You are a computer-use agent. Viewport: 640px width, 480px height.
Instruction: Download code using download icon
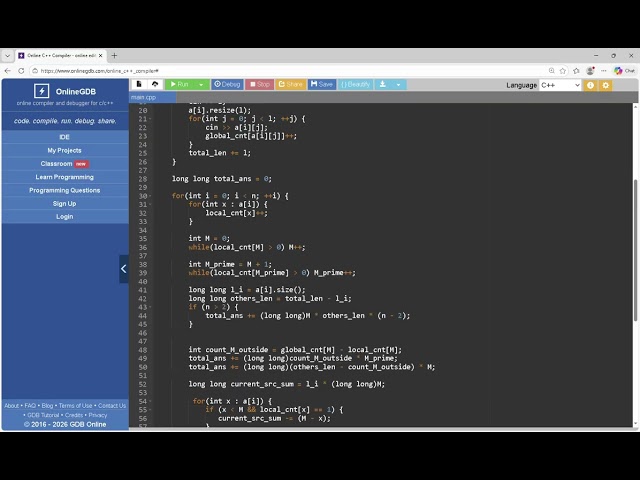coord(382,84)
